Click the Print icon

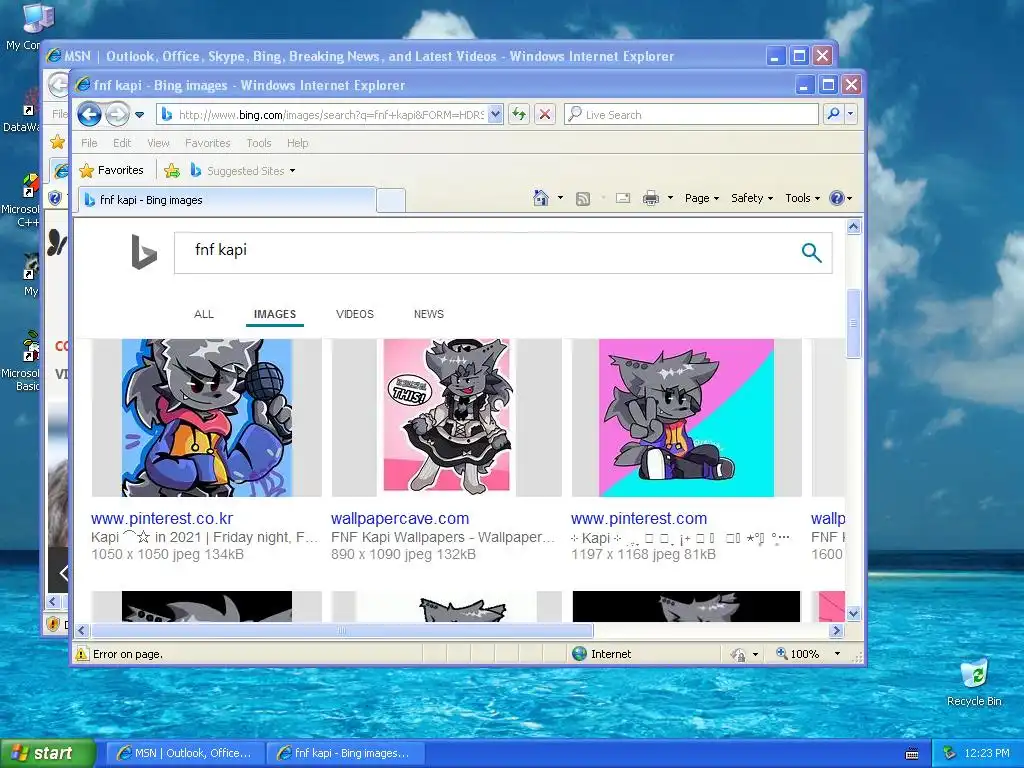pos(650,198)
